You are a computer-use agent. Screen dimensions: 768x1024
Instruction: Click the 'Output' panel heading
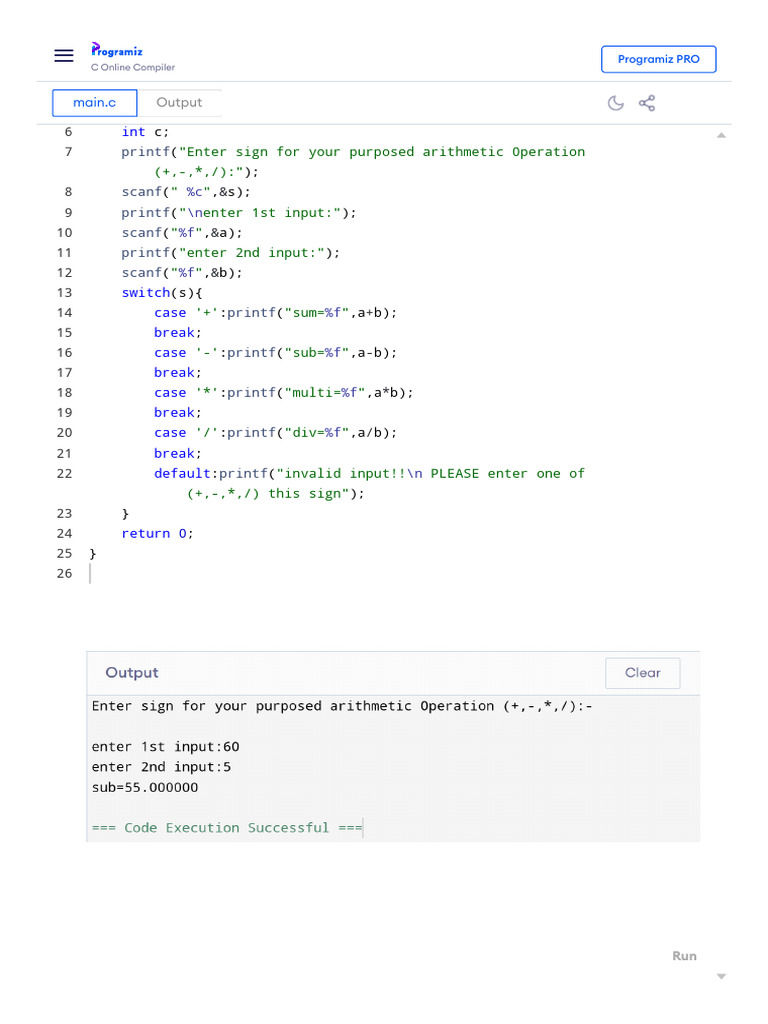[x=132, y=673]
